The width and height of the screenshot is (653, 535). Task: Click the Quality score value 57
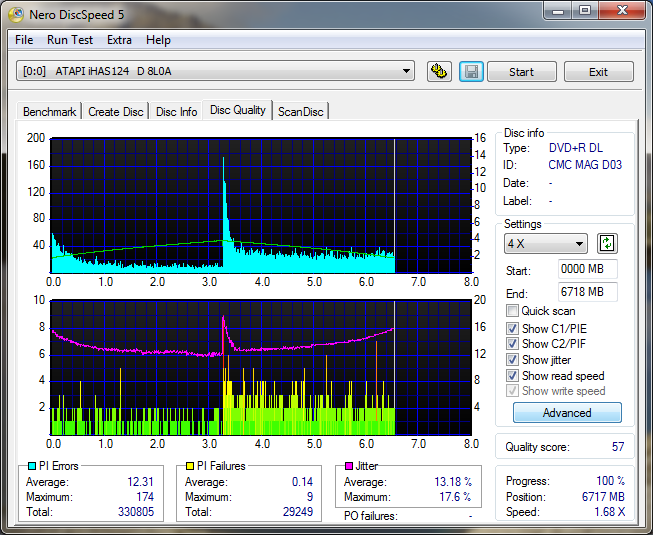tap(618, 447)
